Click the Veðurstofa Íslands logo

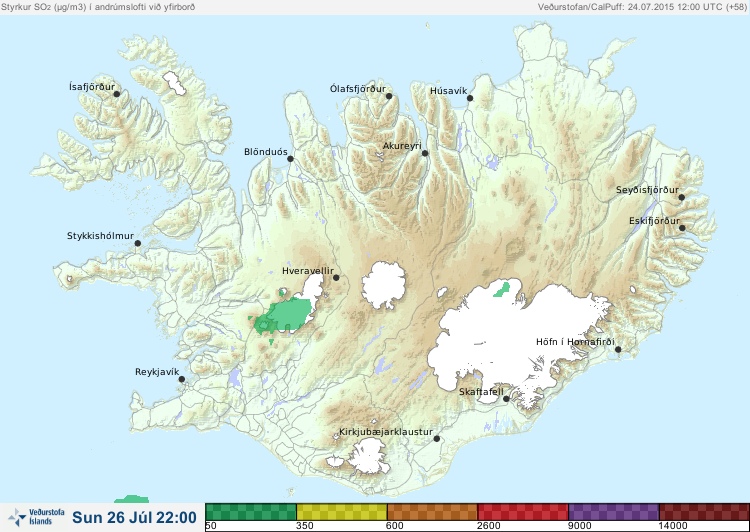point(37,517)
